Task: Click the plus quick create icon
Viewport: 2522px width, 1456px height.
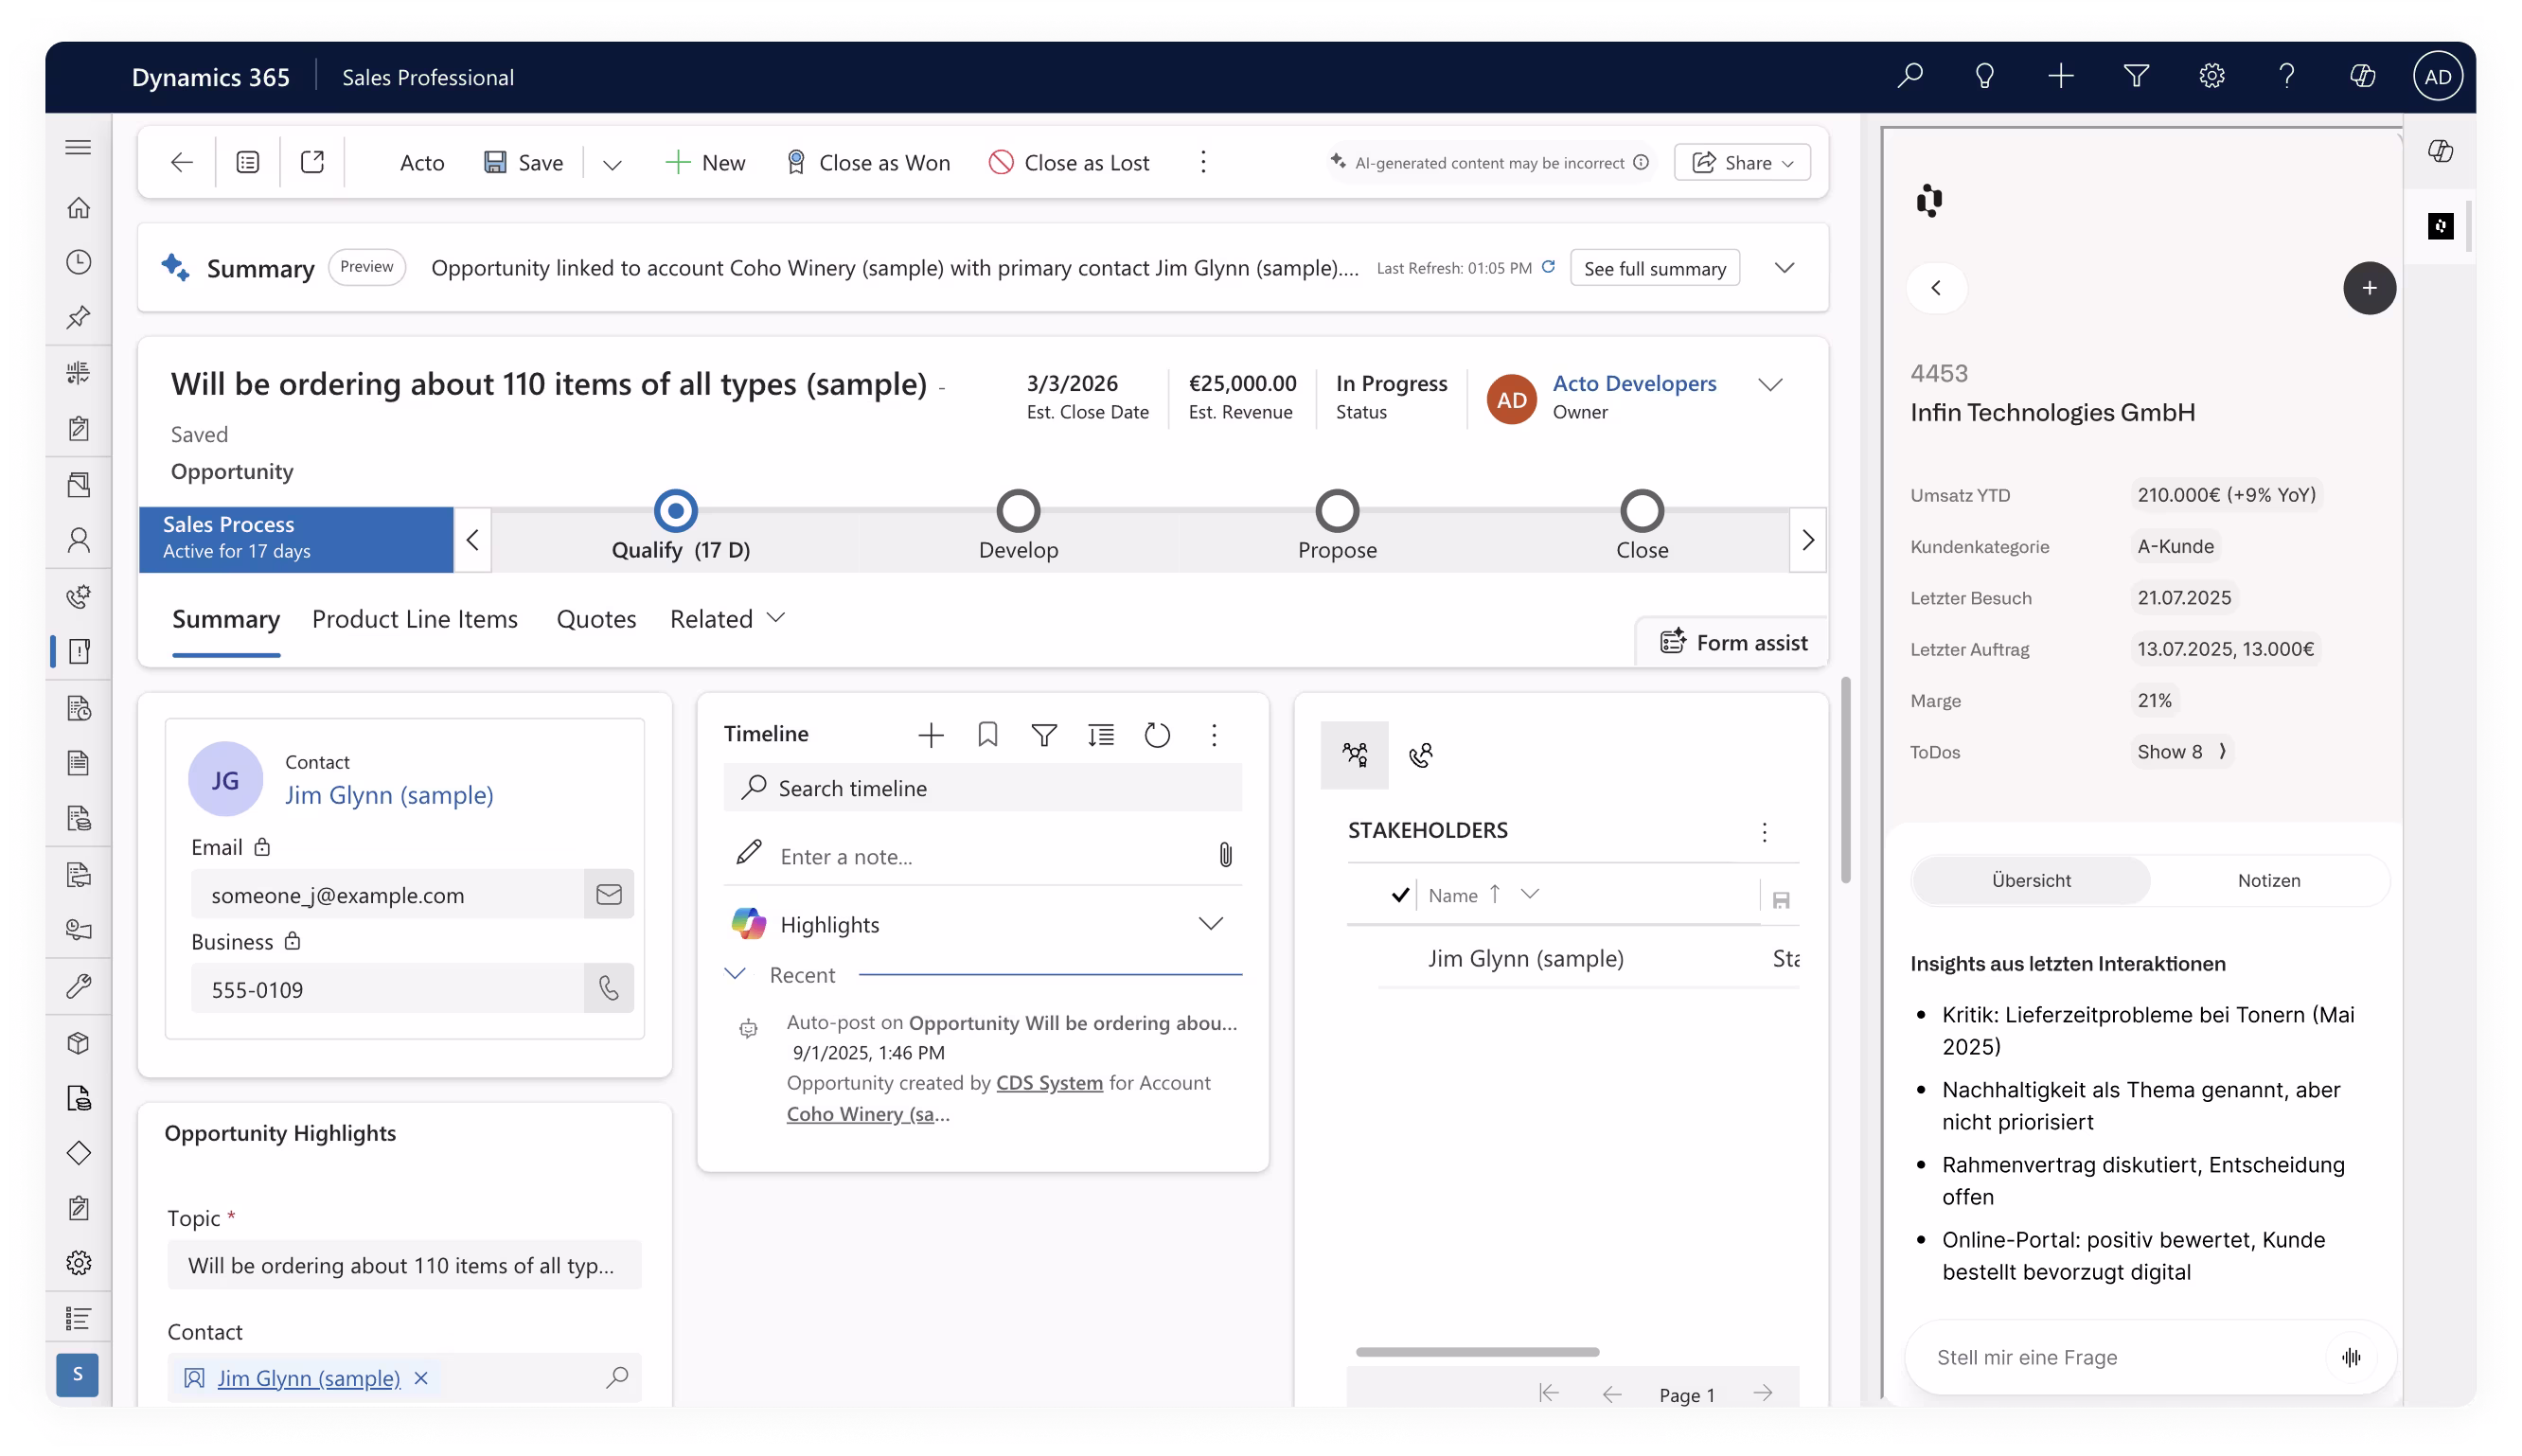Action: pos(2060,76)
